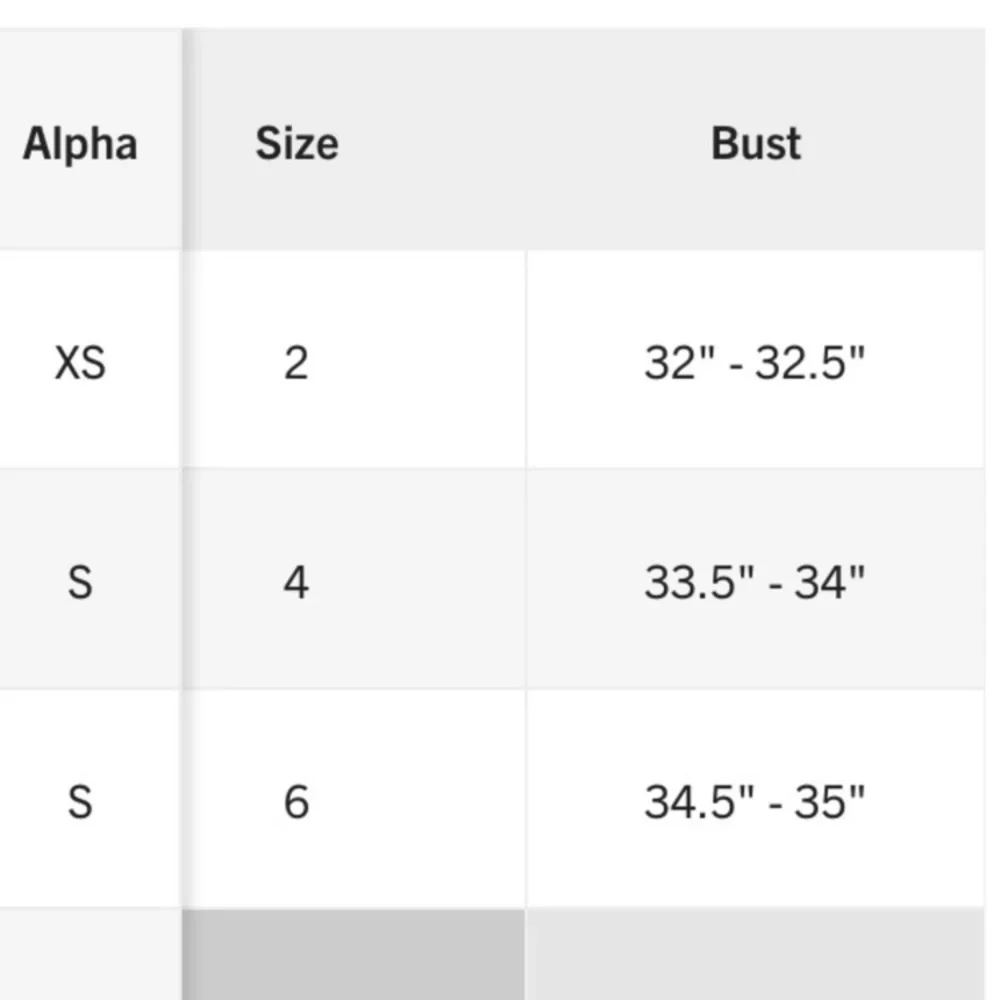Screen dimensions: 1000x1000
Task: Click the size 6 cell
Action: pos(296,801)
